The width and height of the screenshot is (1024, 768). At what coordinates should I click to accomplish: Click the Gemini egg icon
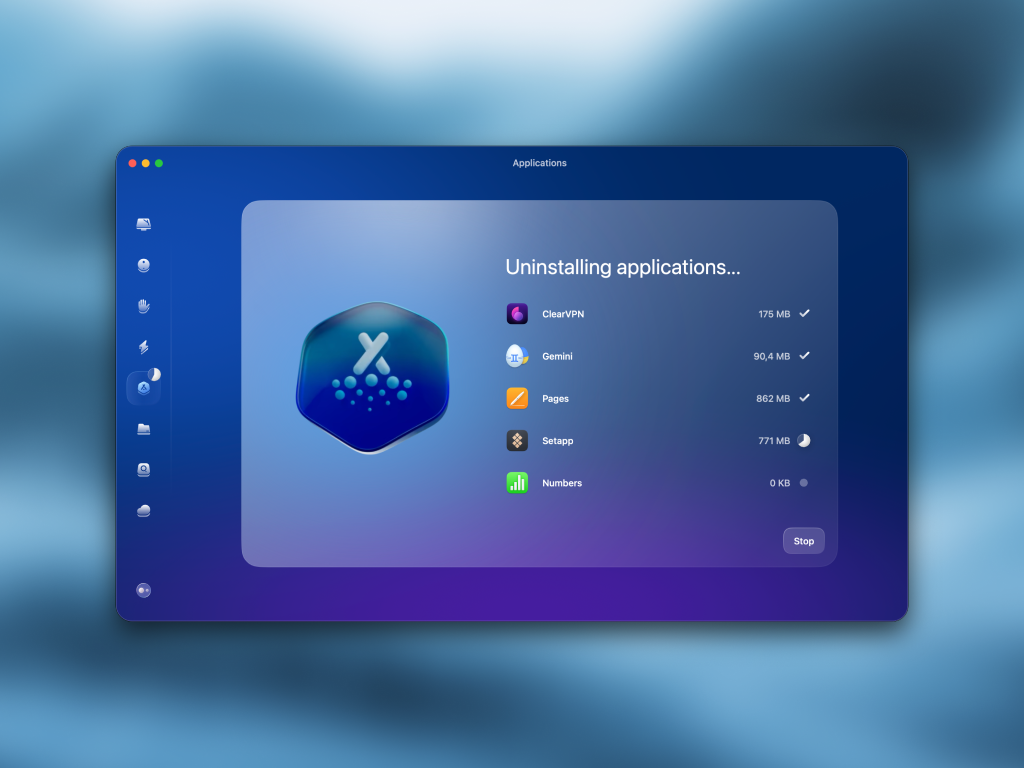click(516, 356)
